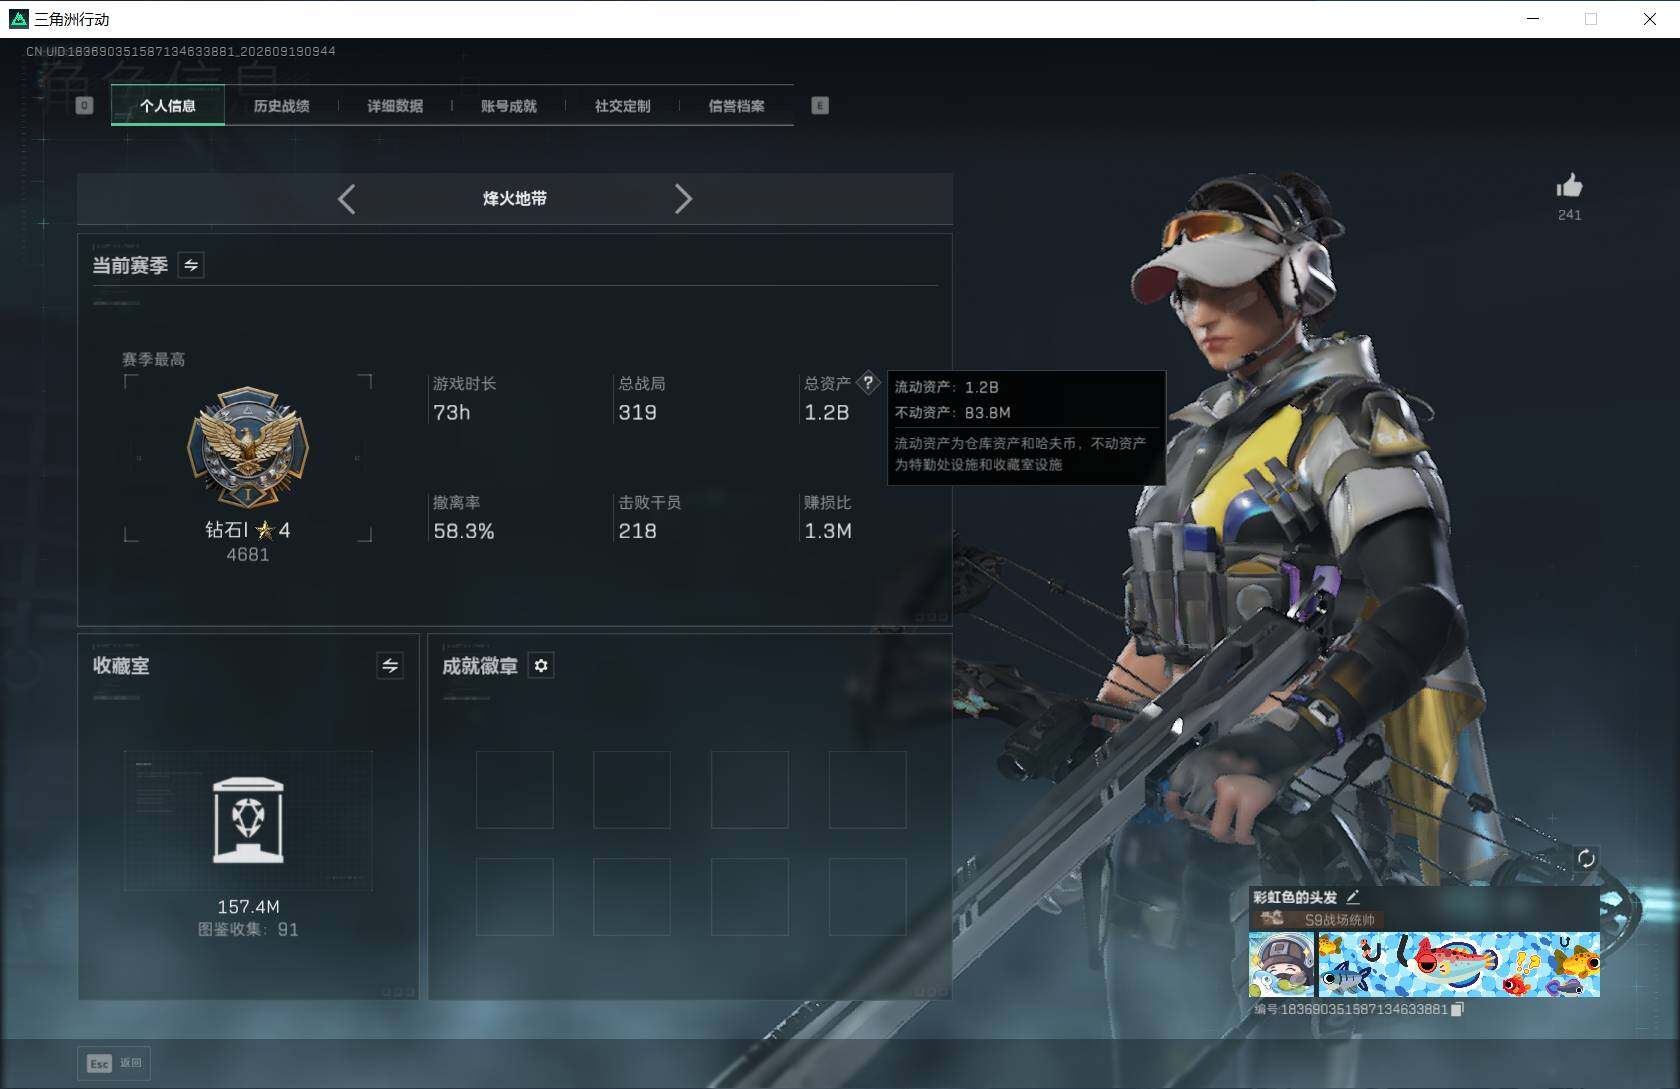1680x1089 pixels.
Task: Open the 信誉档案 tab
Action: [736, 106]
